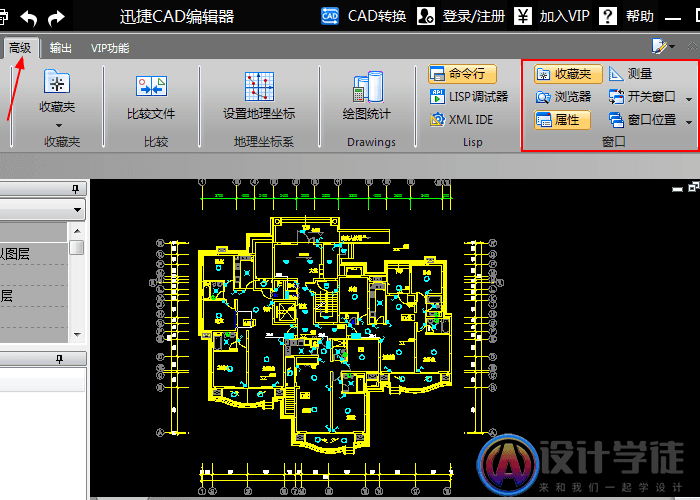Expand the 窗口位置 dropdown arrow
The width and height of the screenshot is (700, 500).
pos(689,122)
